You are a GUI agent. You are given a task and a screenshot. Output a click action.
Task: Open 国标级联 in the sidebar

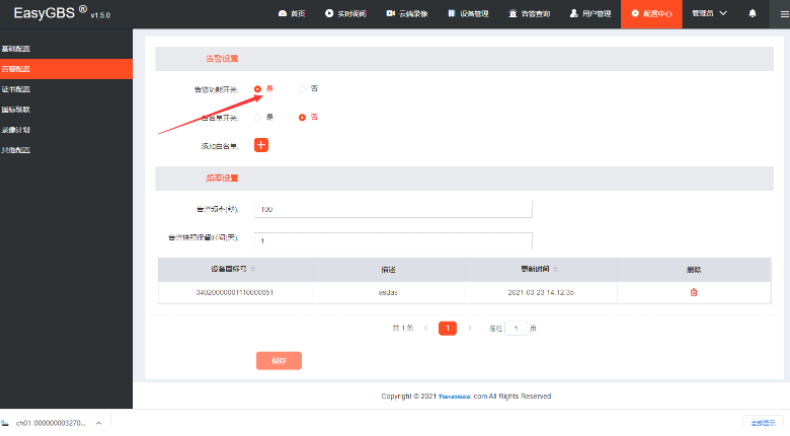(x=66, y=109)
